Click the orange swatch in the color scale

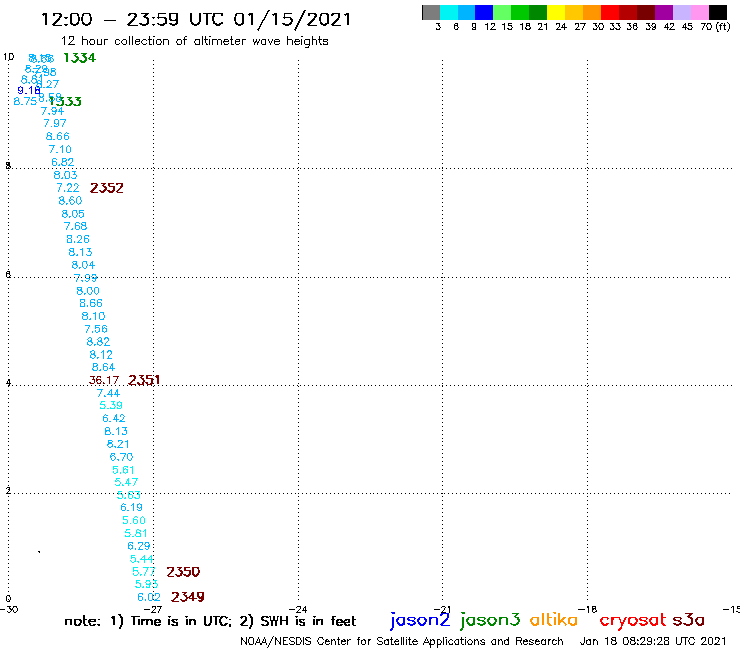pos(592,12)
